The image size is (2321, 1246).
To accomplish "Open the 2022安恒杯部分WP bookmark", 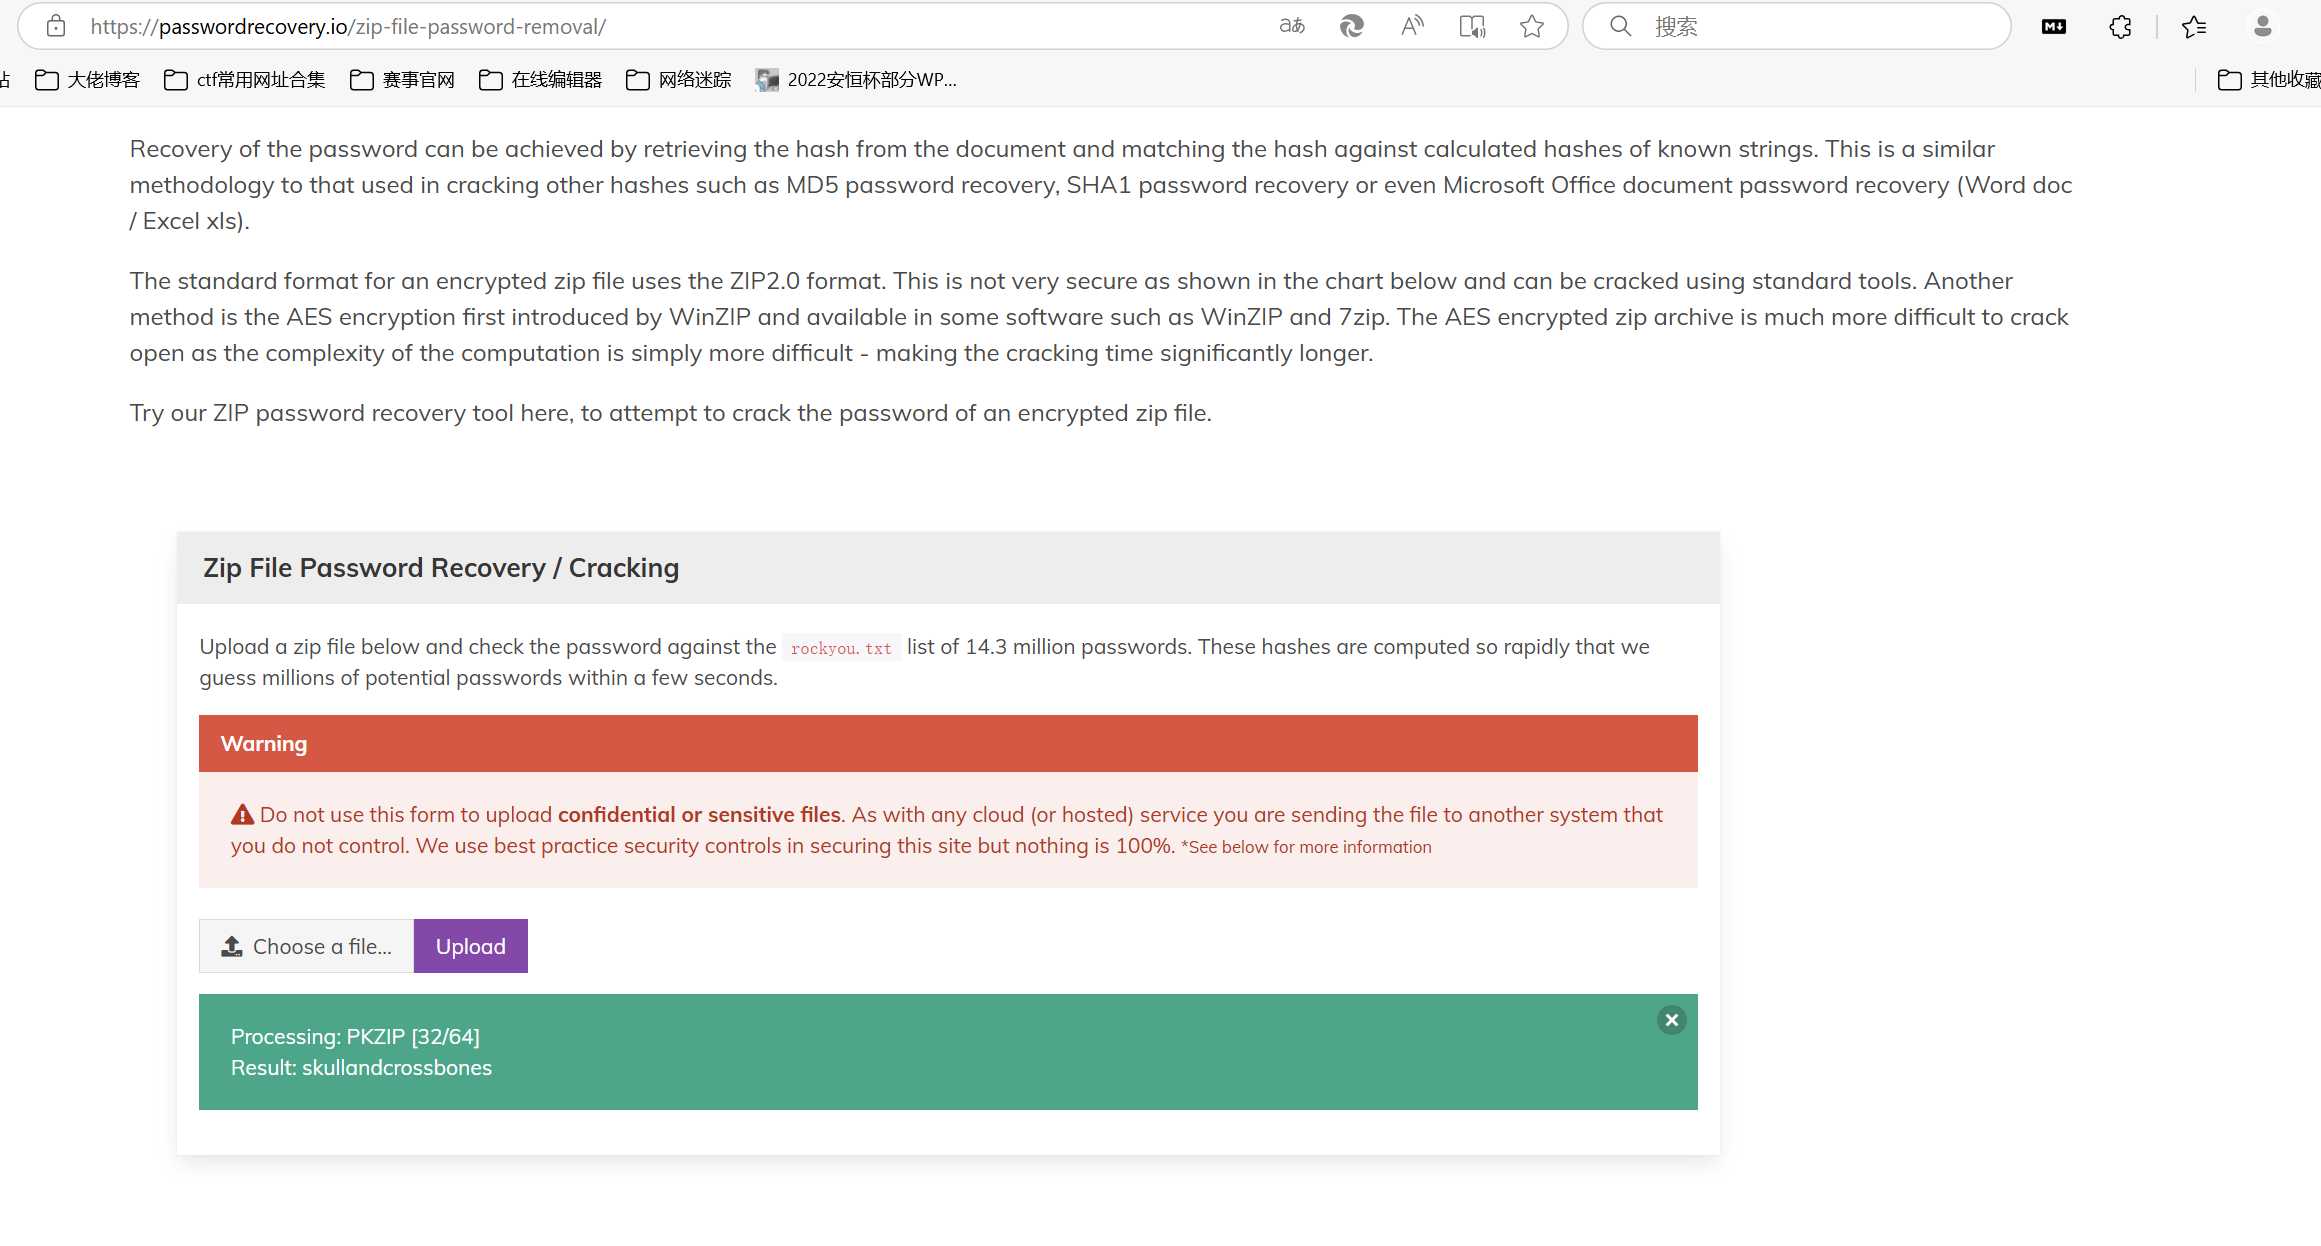I will point(857,80).
